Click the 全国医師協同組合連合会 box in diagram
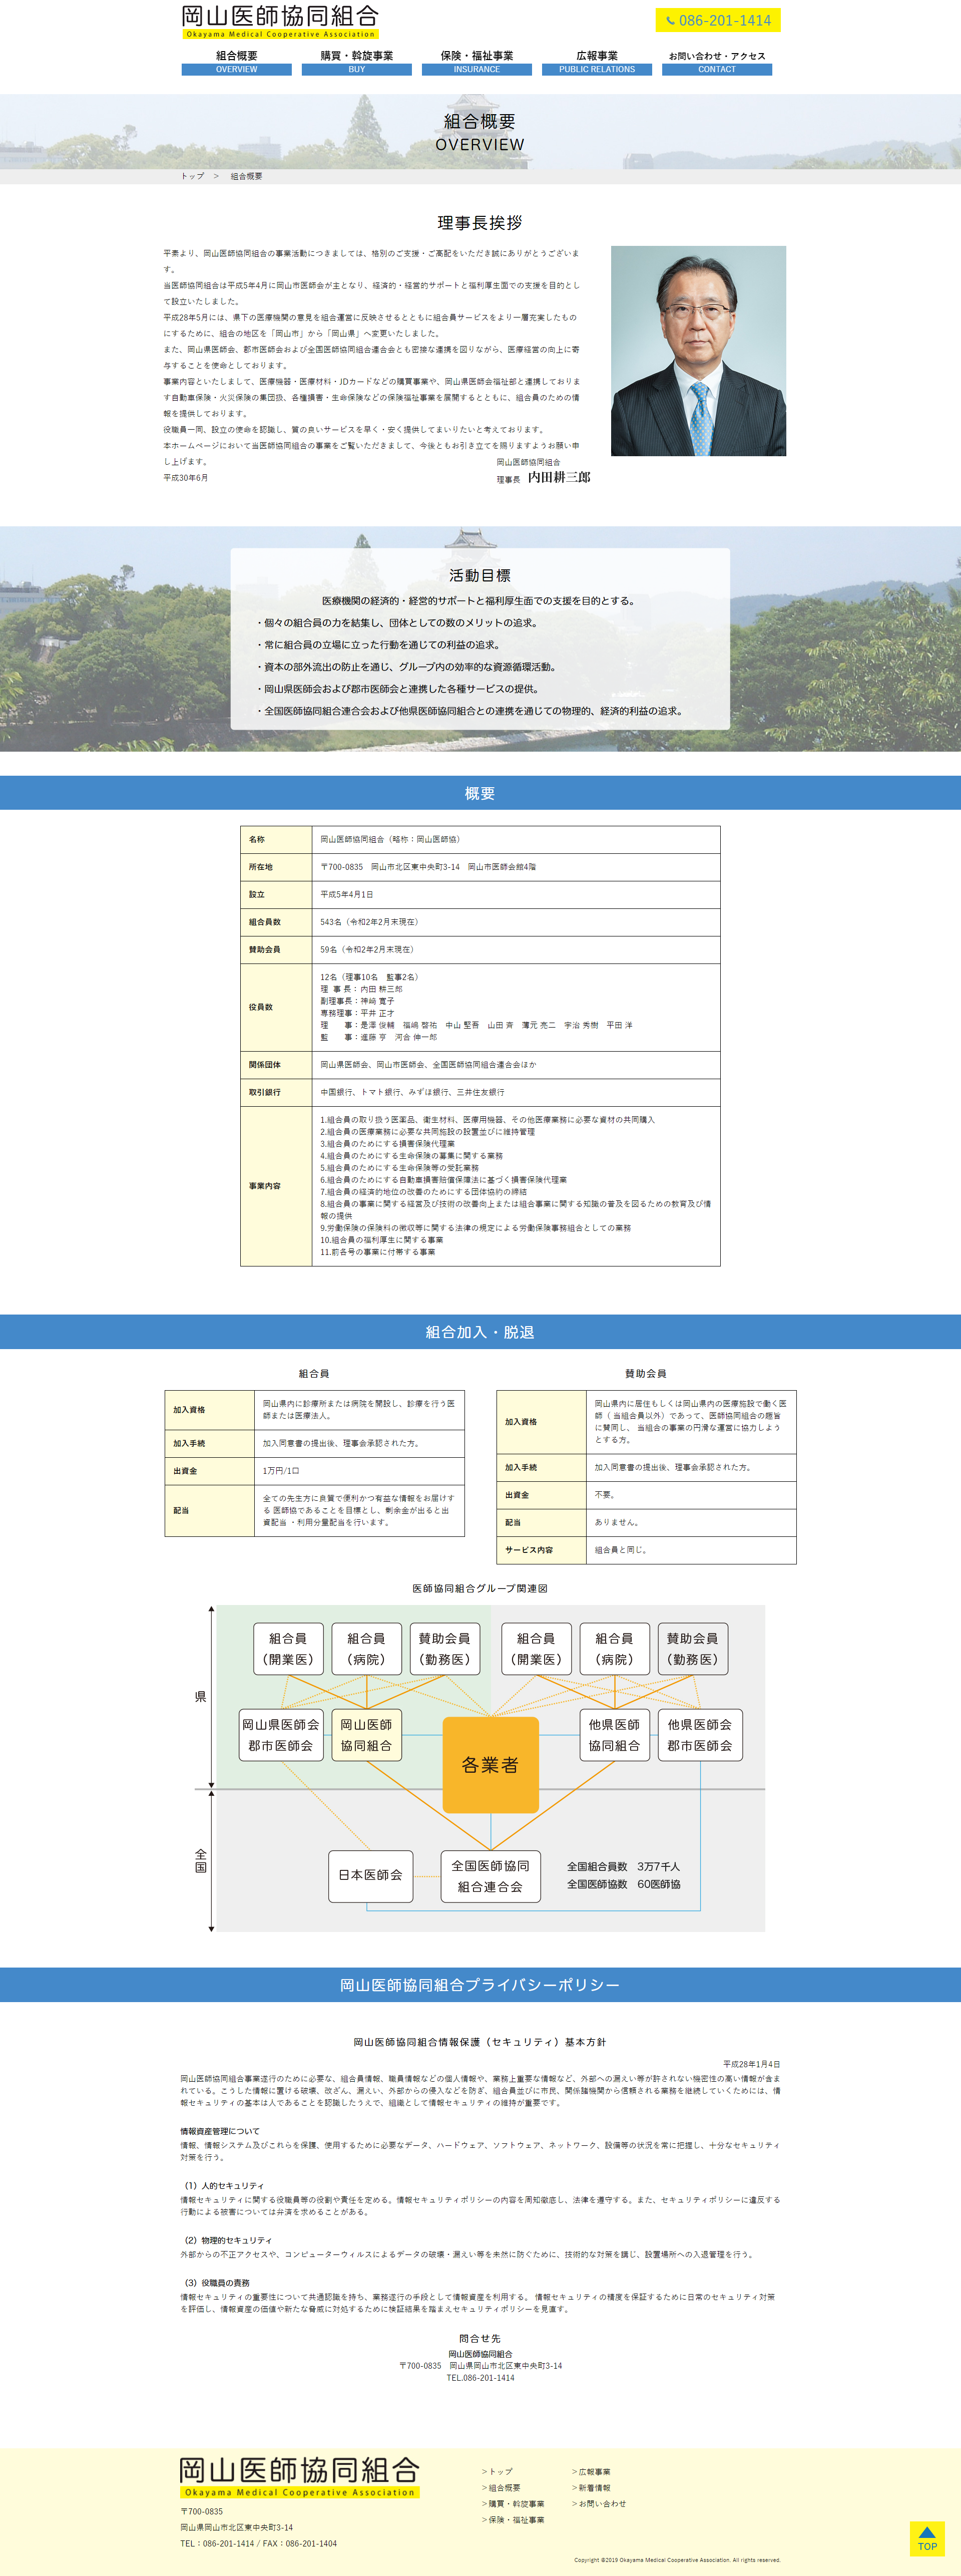Screen dimensions: 961x2576 pos(490,1876)
